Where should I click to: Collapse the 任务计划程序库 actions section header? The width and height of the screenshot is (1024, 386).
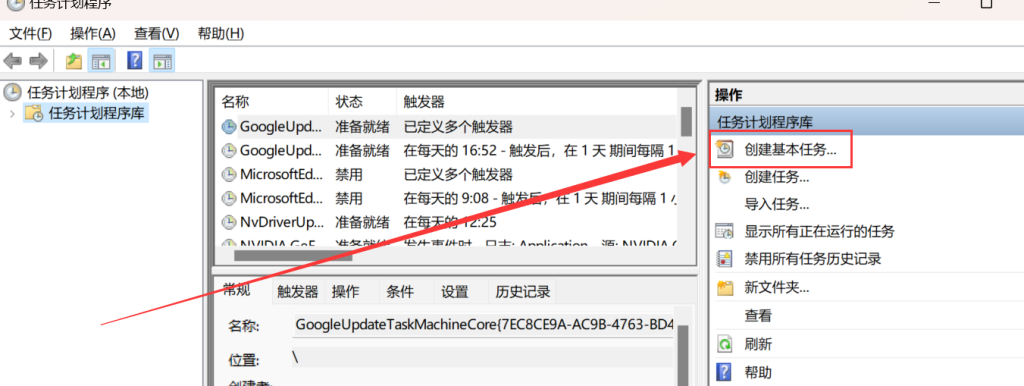point(866,121)
